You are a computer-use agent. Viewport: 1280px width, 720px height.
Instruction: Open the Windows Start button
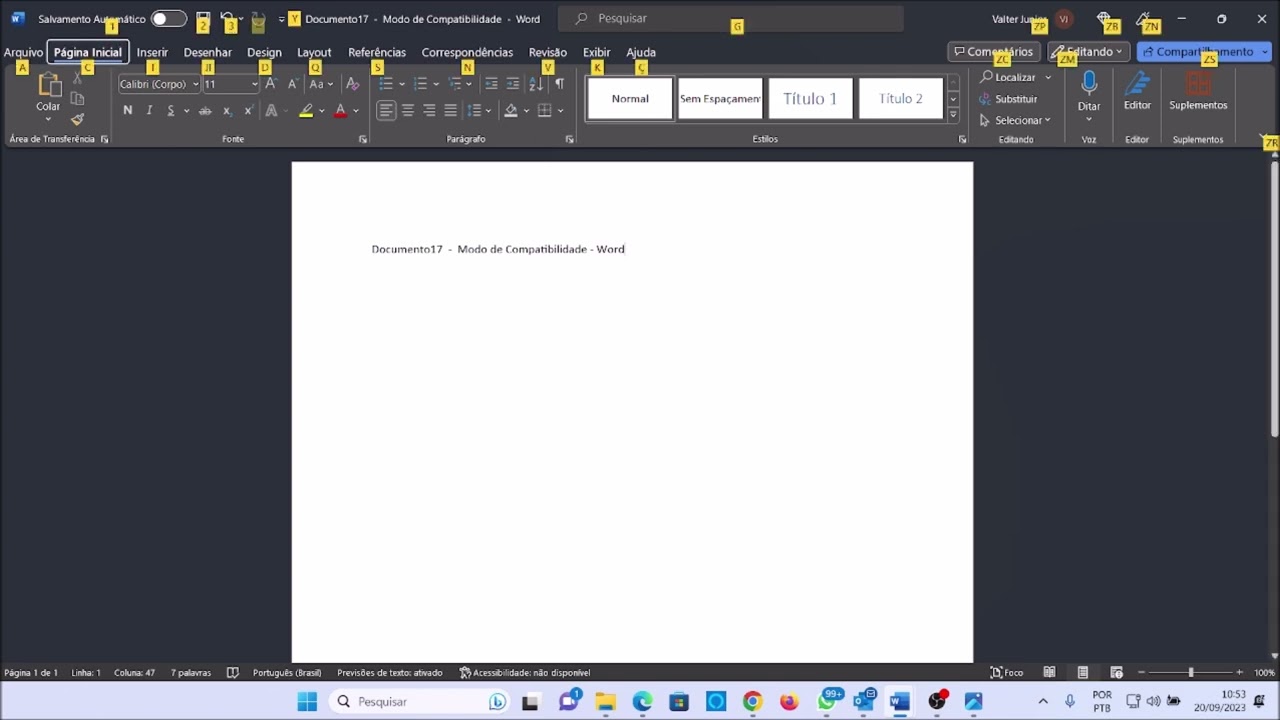tap(307, 702)
